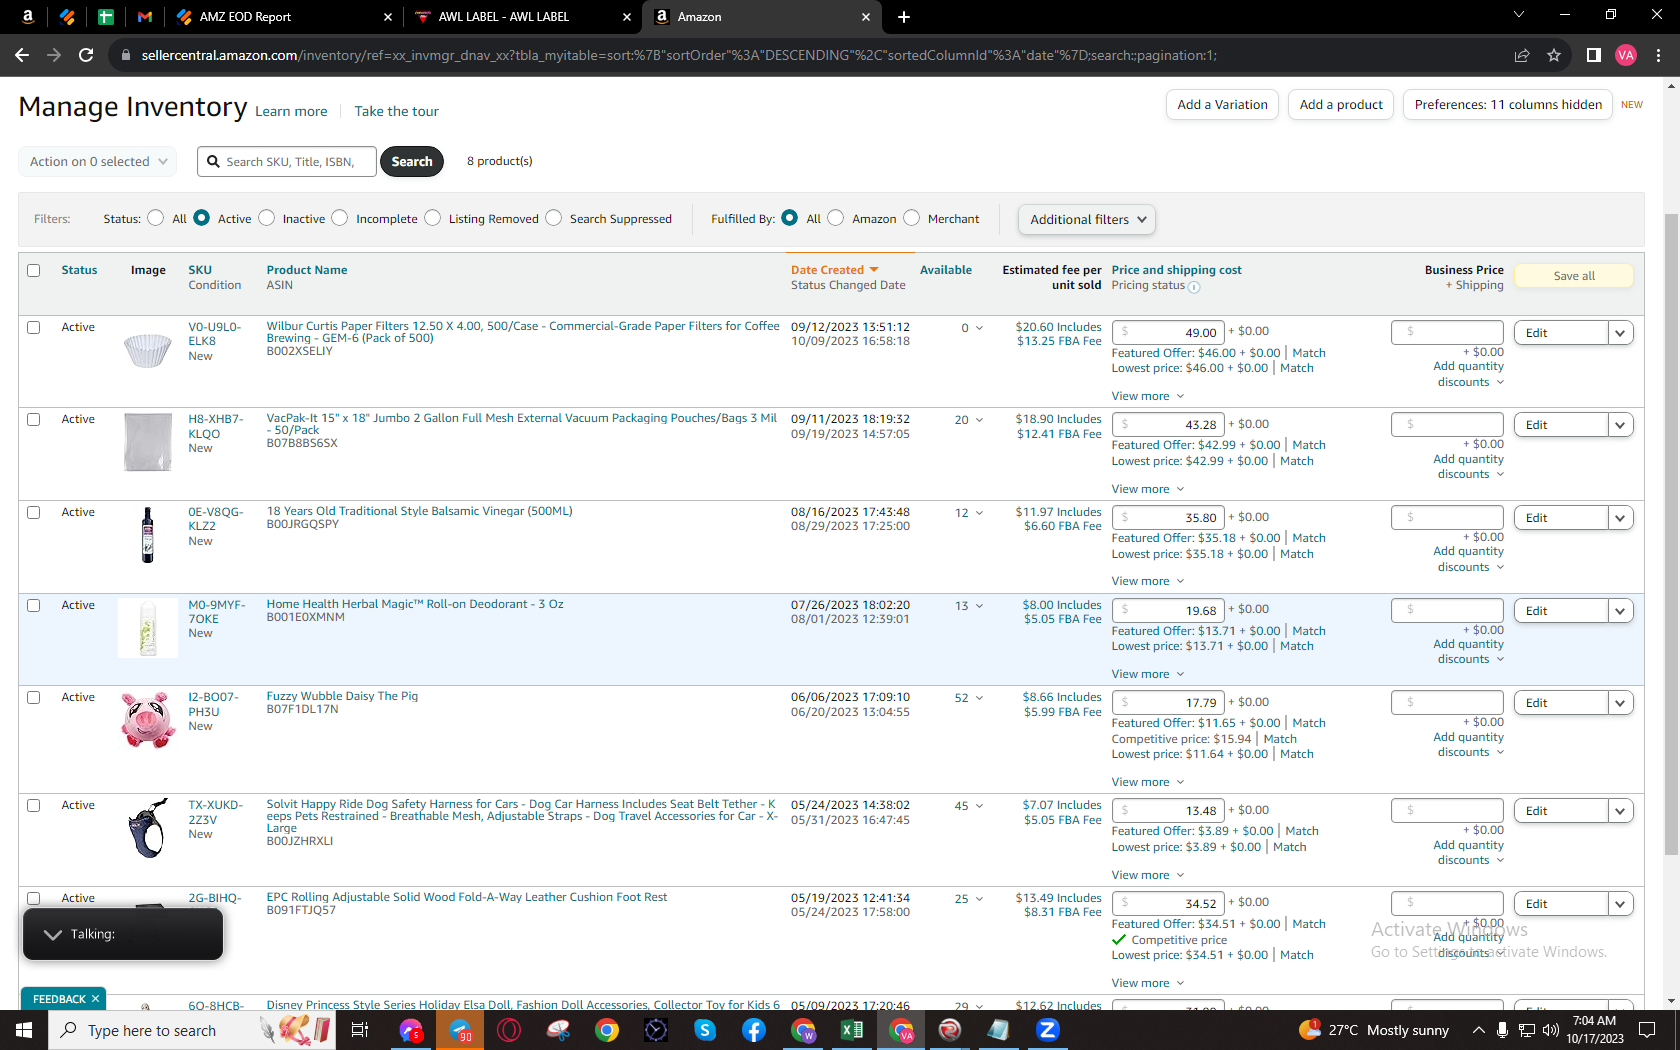1680x1050 pixels.
Task: Click the Learn more link
Action: (291, 111)
